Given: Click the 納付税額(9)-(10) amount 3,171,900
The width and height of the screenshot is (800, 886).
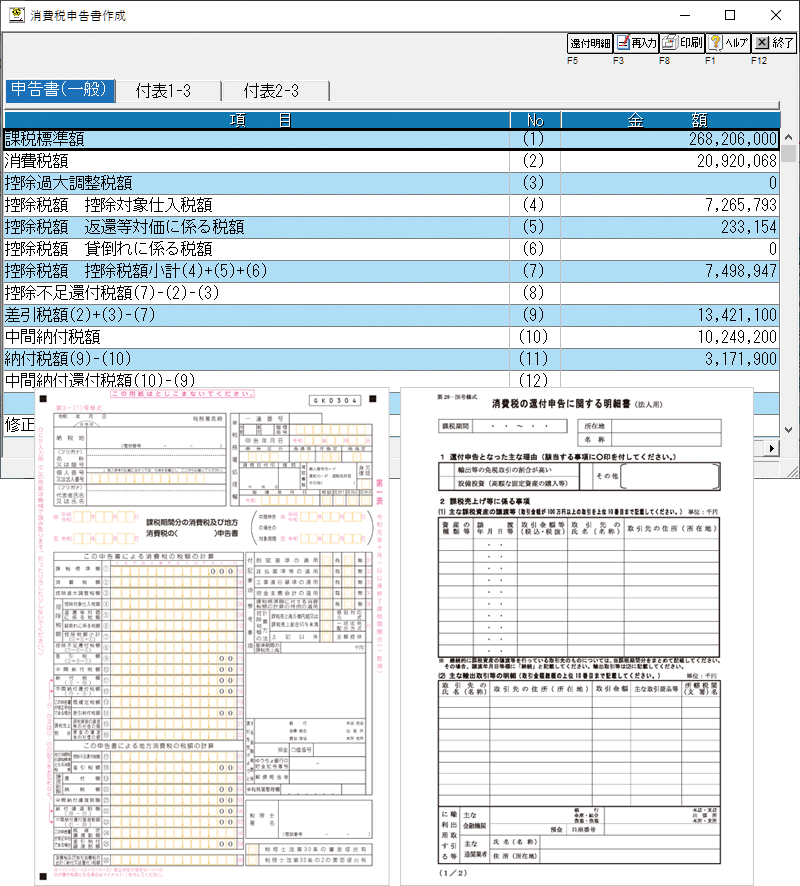Looking at the screenshot, I should tap(670, 358).
